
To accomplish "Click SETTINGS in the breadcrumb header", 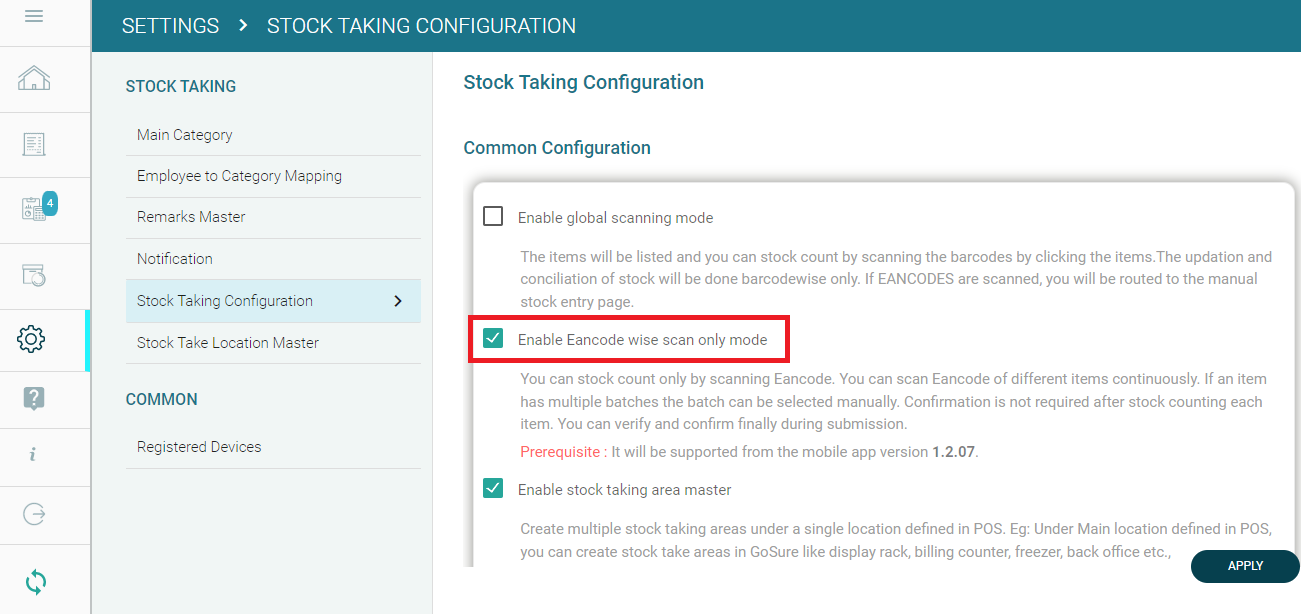I will coord(170,26).
